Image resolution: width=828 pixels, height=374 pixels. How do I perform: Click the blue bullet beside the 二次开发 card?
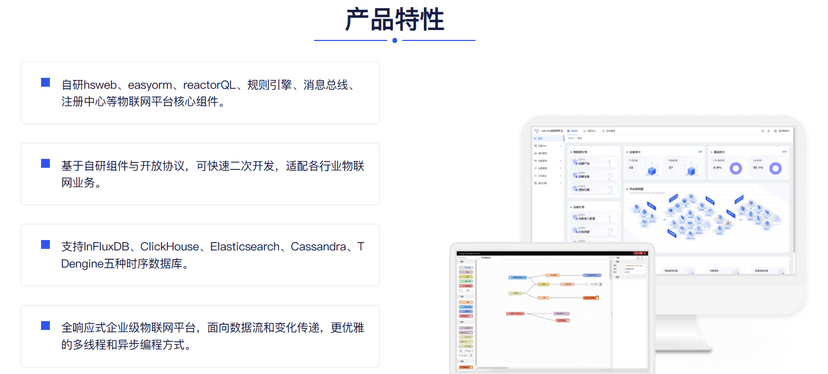click(x=45, y=164)
